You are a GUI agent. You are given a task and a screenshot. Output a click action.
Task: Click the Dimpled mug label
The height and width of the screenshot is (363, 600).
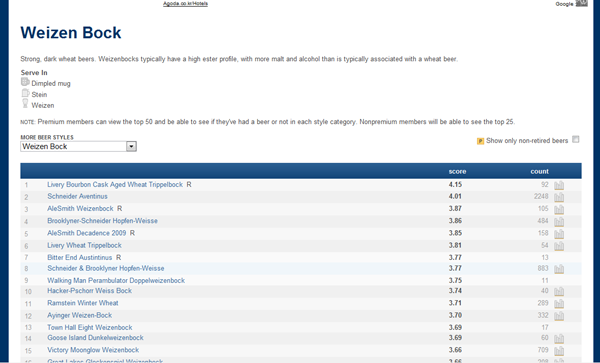[x=51, y=83]
